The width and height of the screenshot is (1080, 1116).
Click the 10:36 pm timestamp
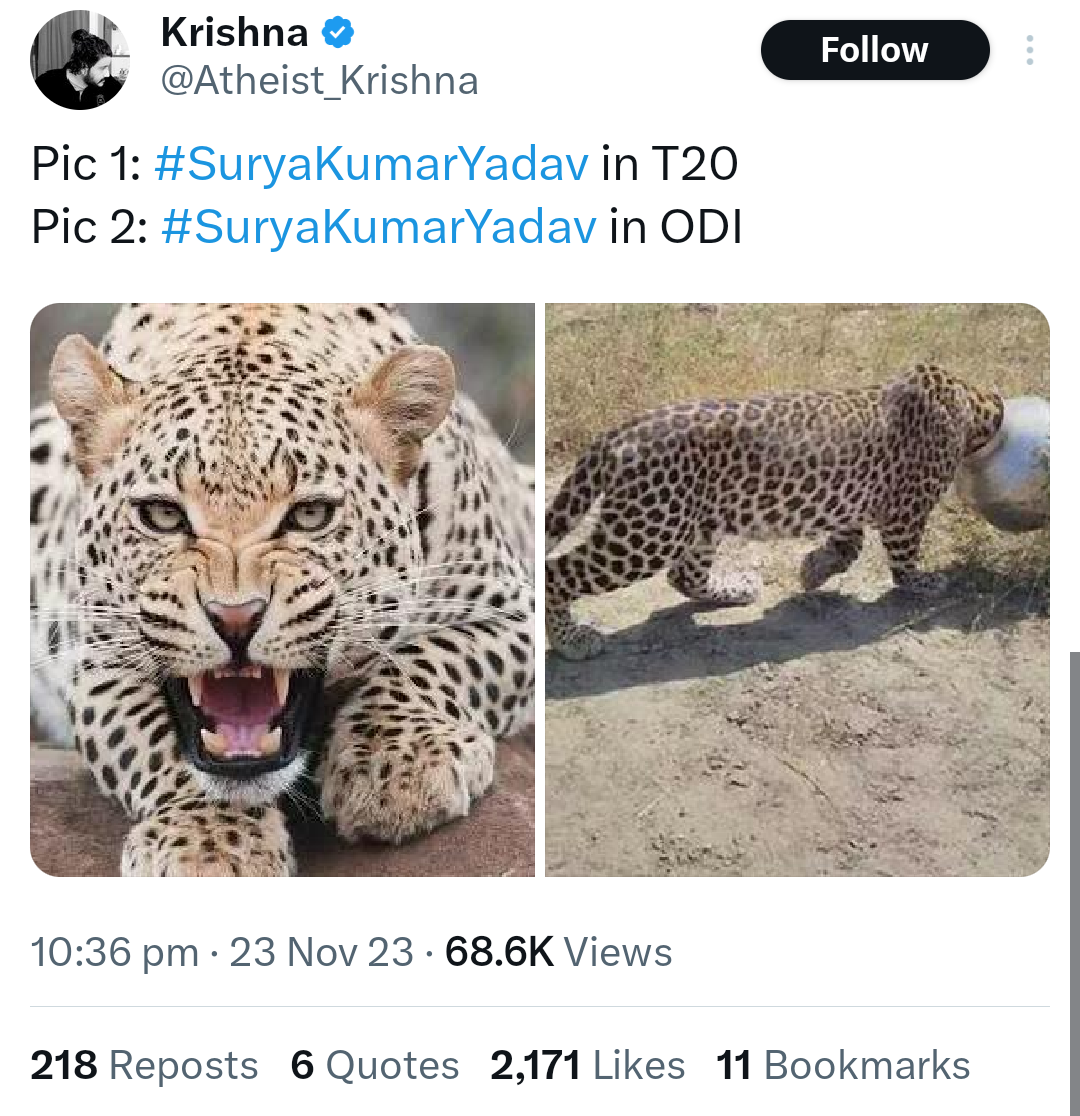pos(114,952)
